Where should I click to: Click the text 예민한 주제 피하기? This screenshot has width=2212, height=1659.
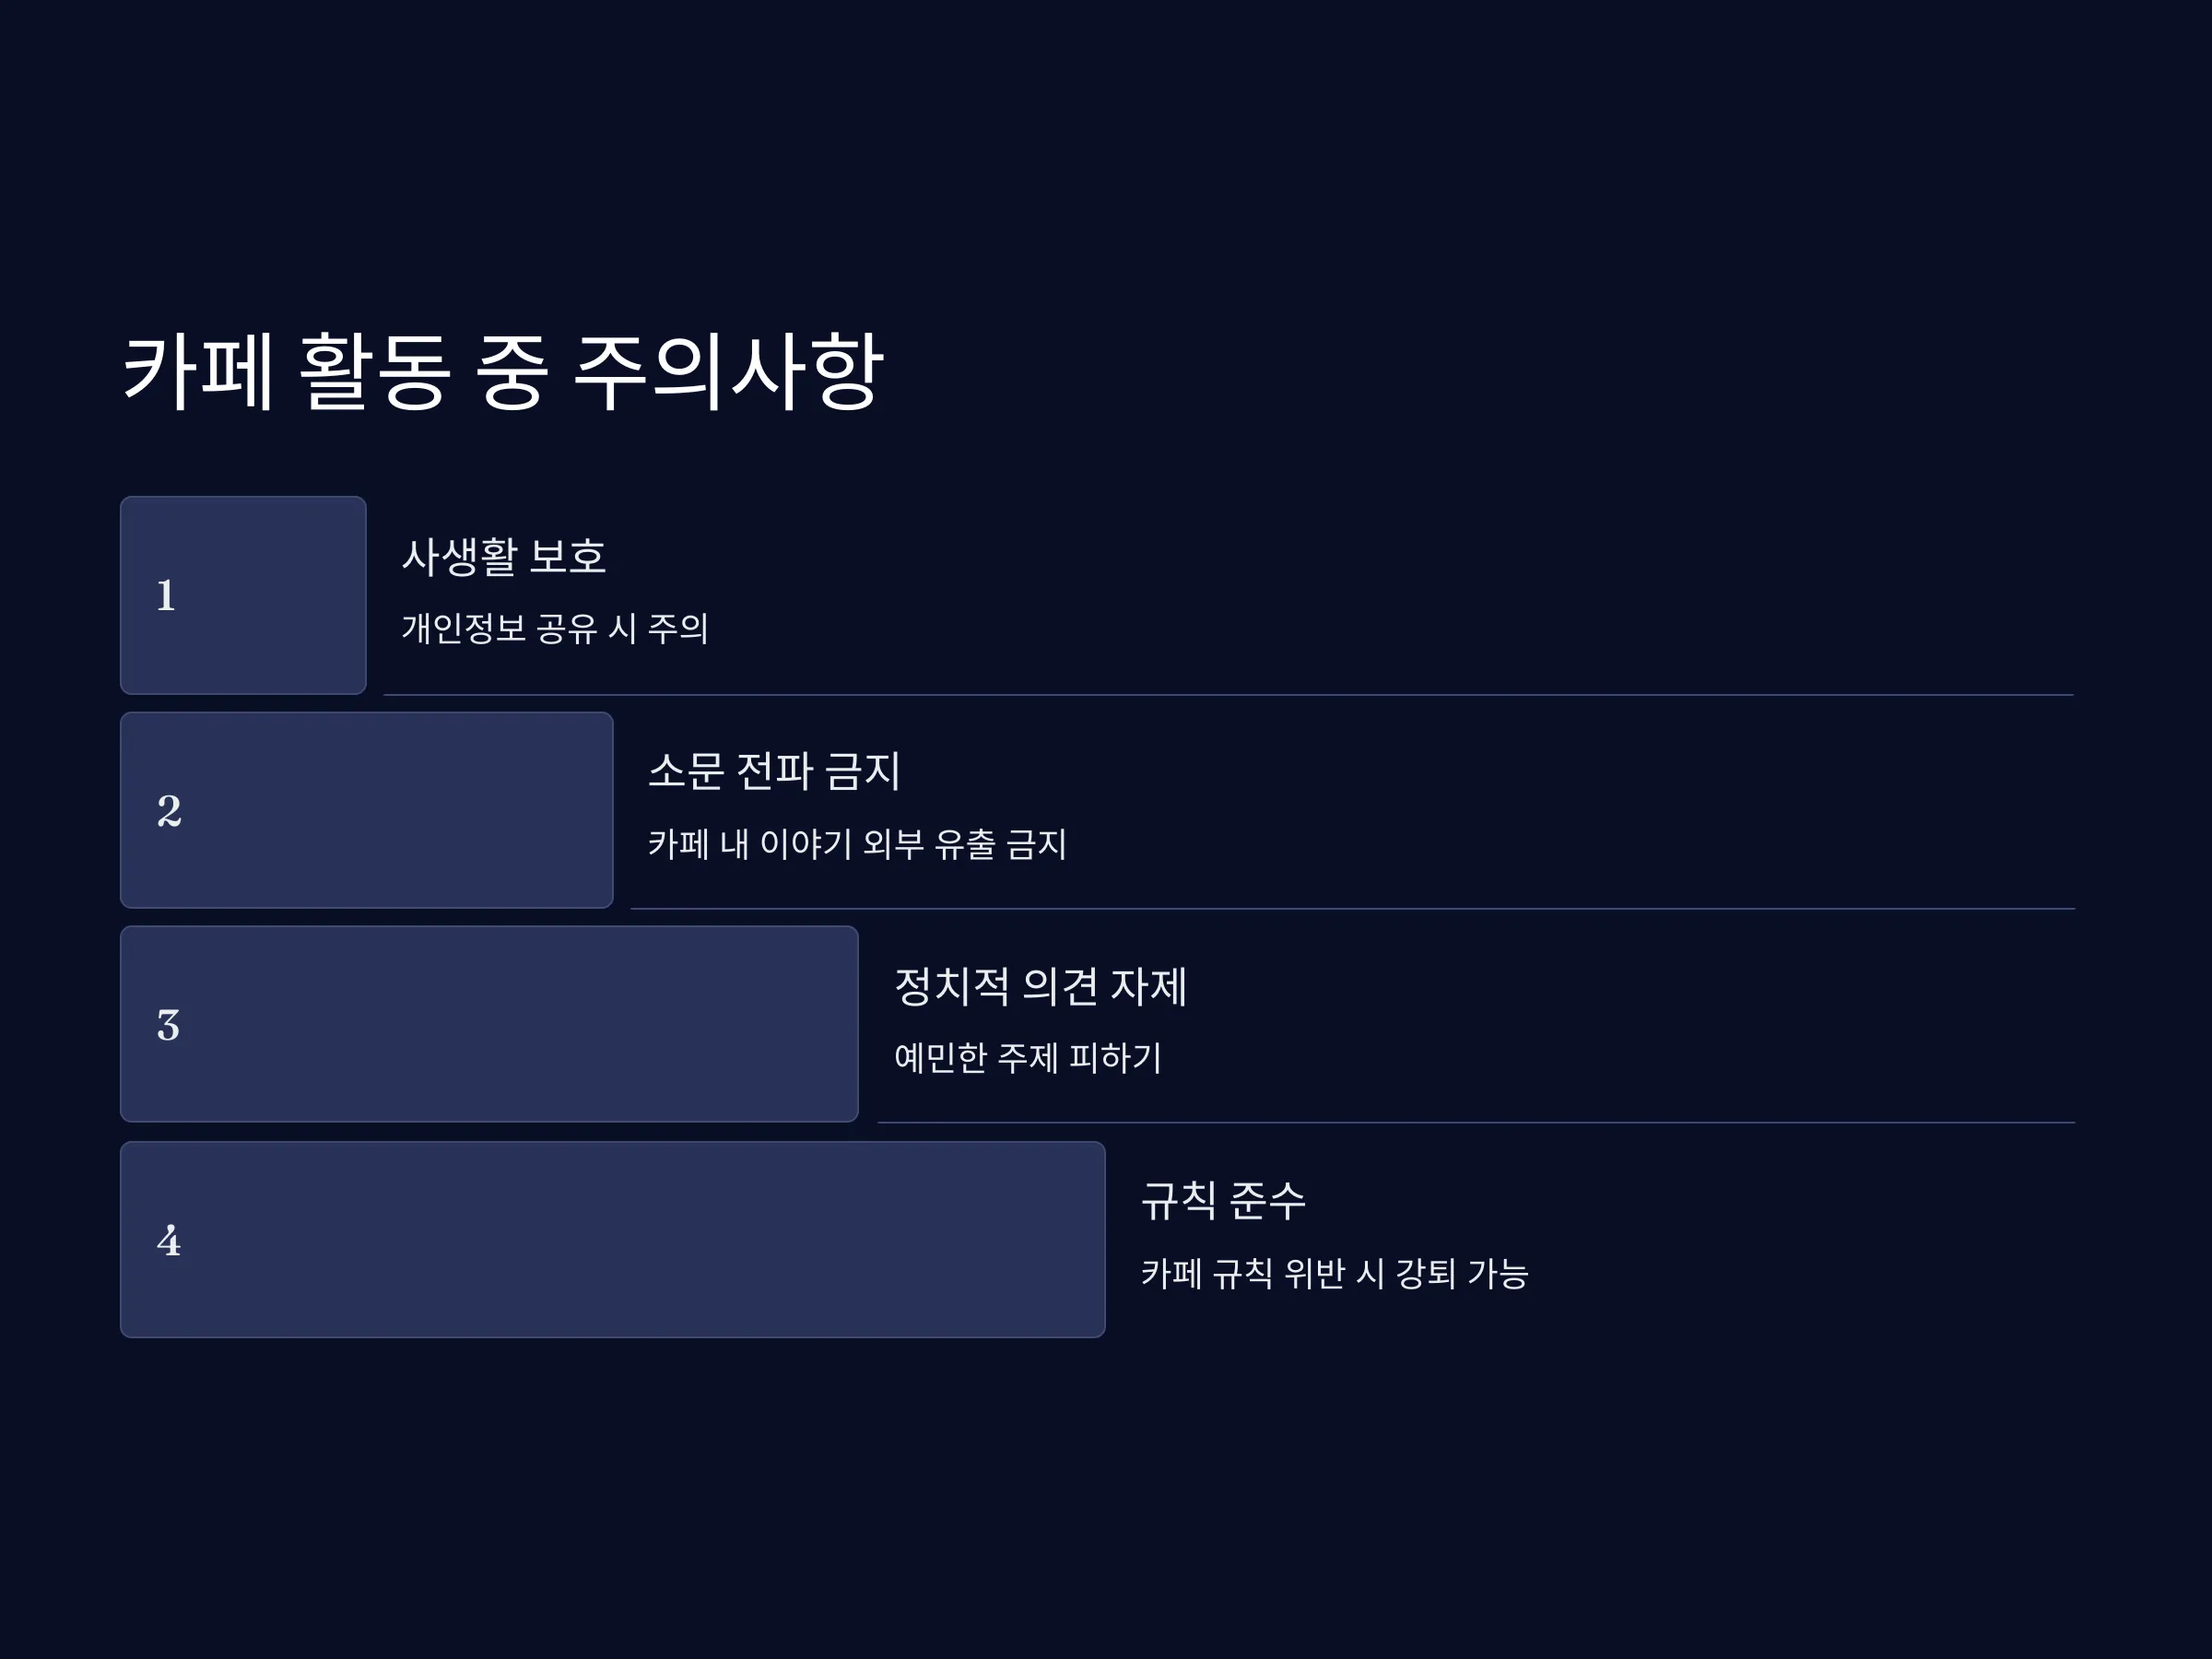[x=1028, y=1057]
